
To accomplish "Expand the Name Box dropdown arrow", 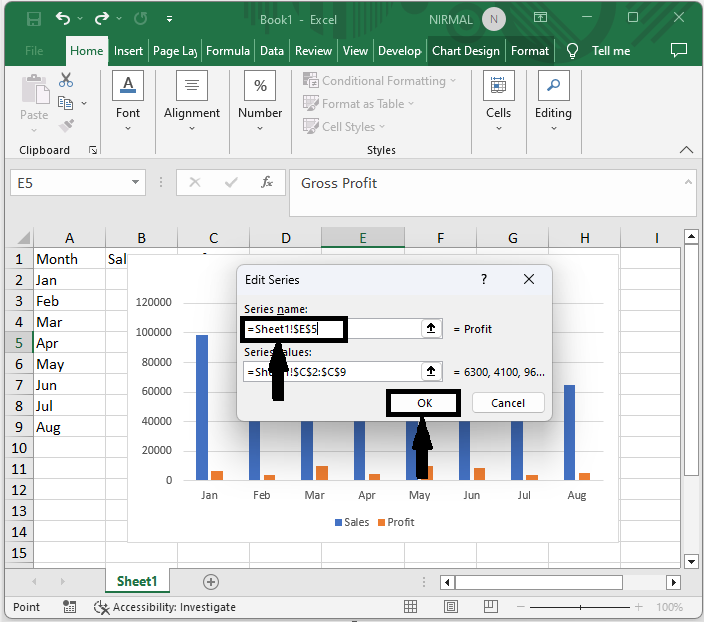I will (136, 183).
